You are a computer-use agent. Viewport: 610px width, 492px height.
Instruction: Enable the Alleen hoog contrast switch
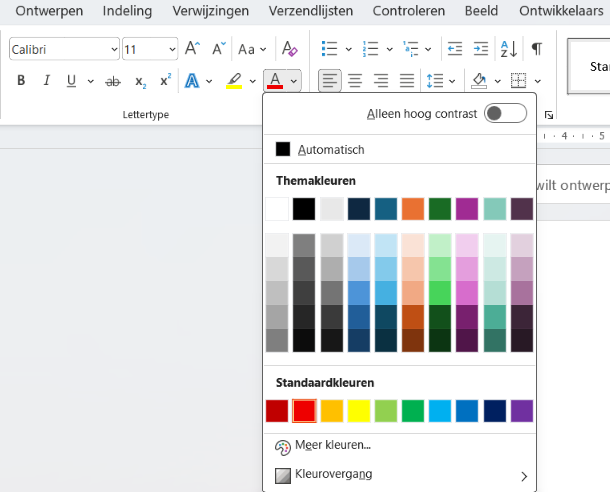(x=504, y=113)
